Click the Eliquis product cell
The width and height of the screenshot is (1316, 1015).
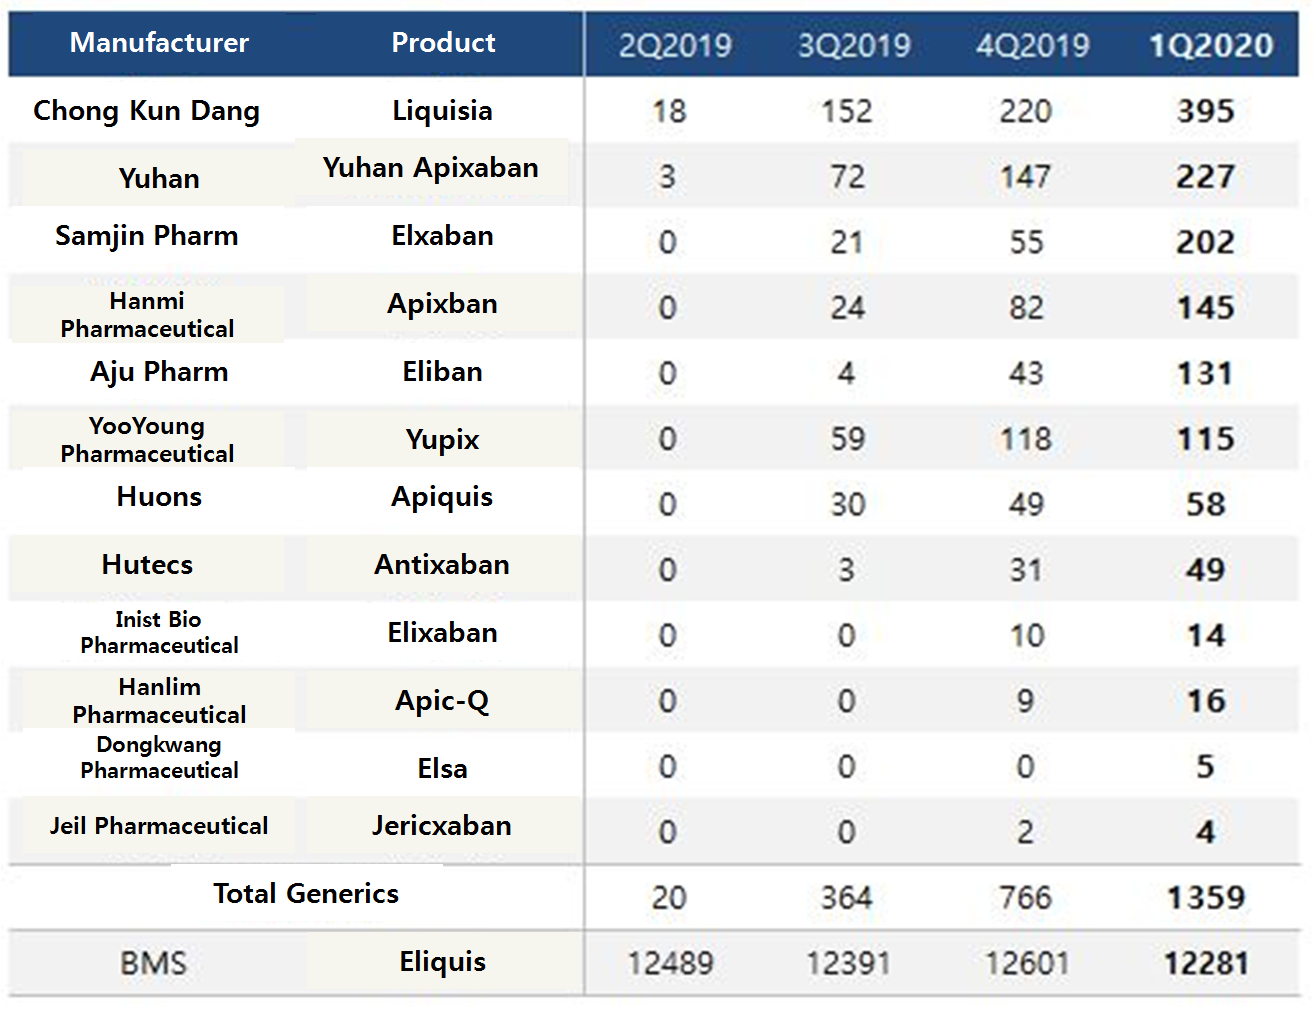pyautogui.click(x=442, y=962)
